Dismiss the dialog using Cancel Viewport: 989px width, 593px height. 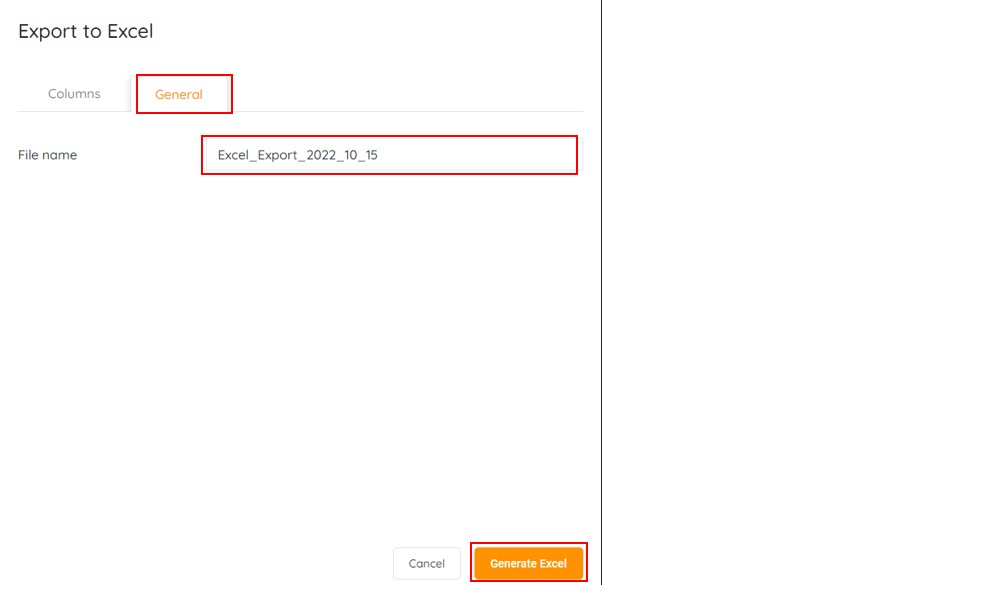pos(426,564)
